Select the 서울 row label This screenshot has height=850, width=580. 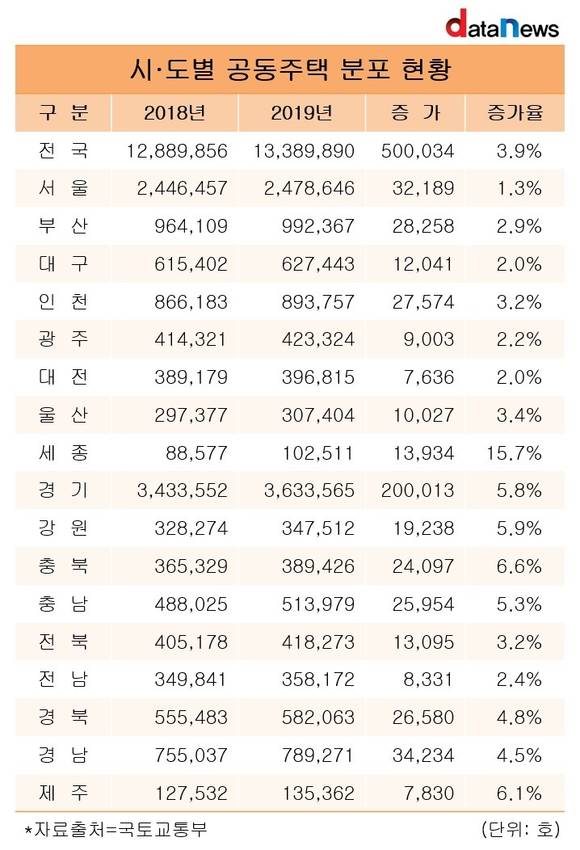pos(63,188)
